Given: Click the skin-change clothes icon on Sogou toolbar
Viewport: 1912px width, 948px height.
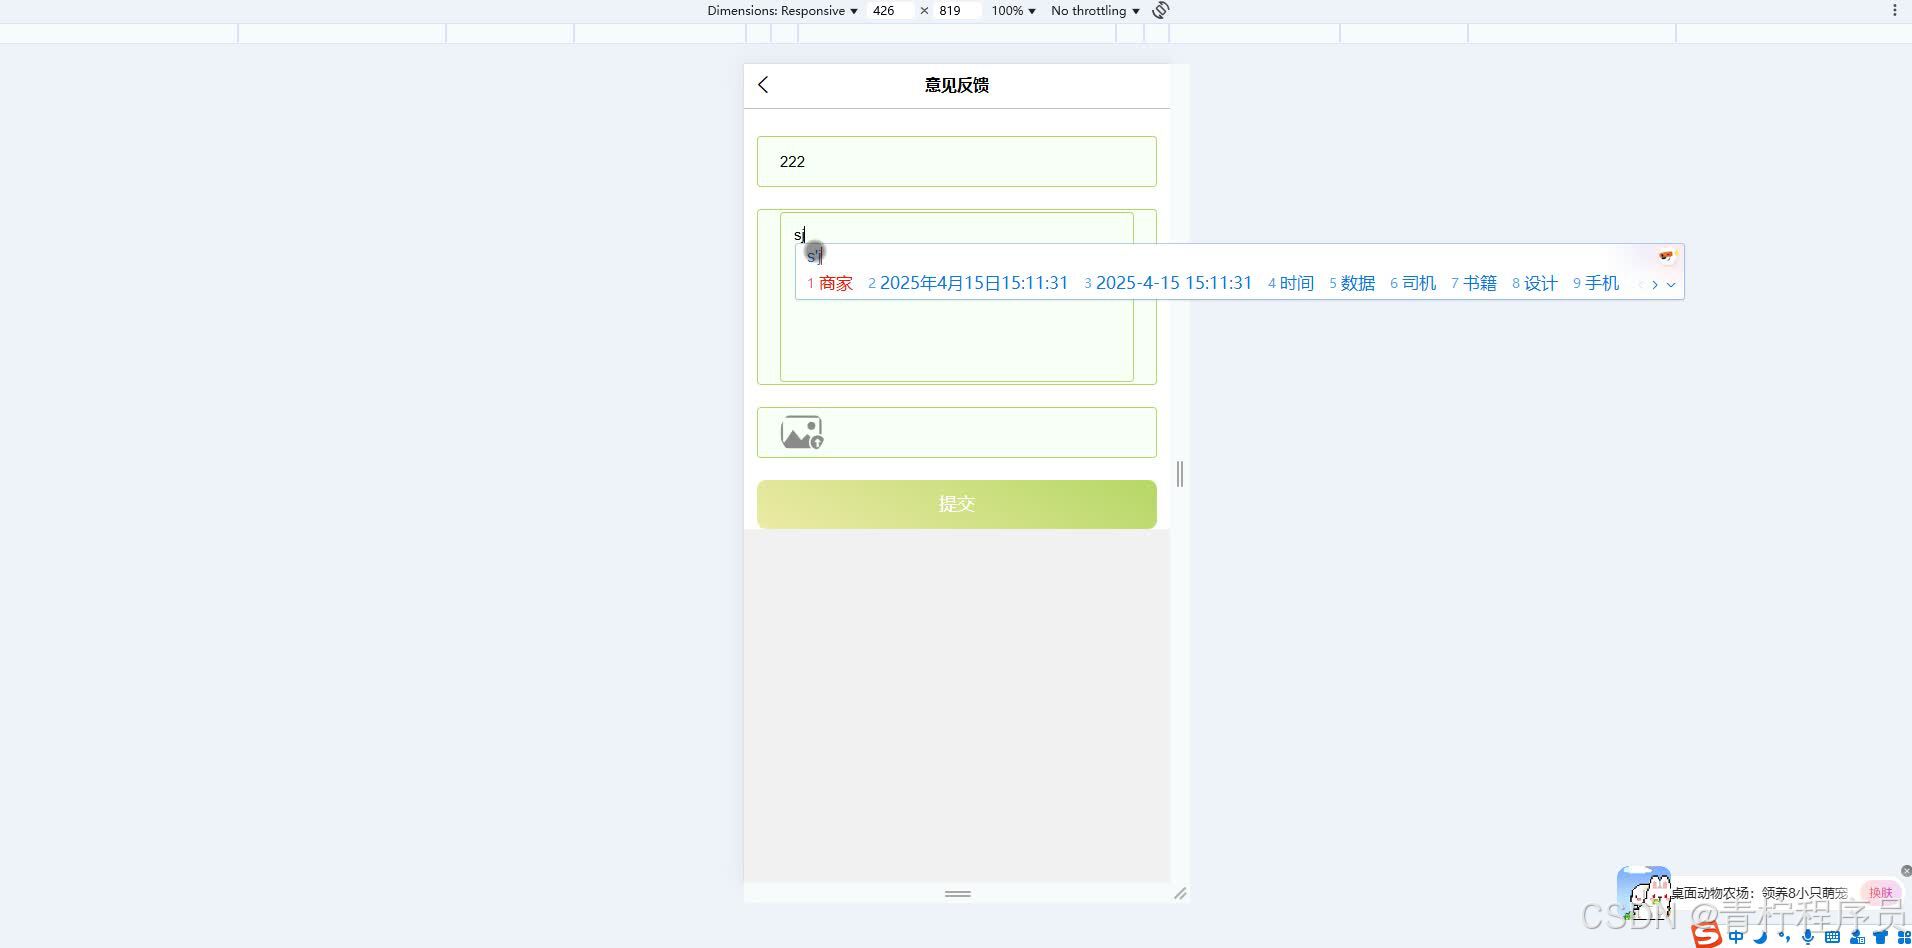Looking at the screenshot, I should (1880, 937).
